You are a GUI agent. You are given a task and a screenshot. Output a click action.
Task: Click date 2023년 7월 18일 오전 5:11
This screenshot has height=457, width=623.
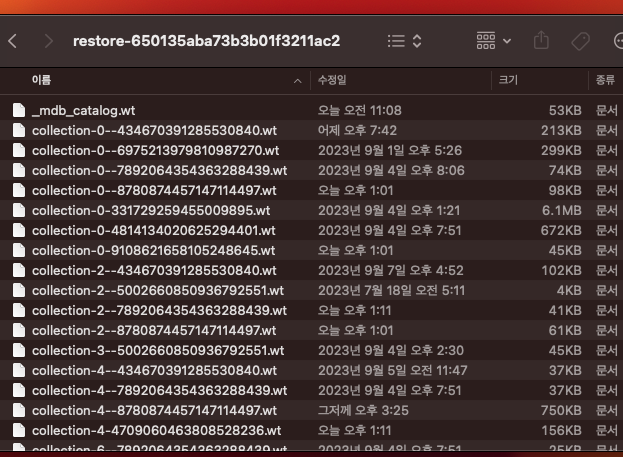click(x=391, y=290)
